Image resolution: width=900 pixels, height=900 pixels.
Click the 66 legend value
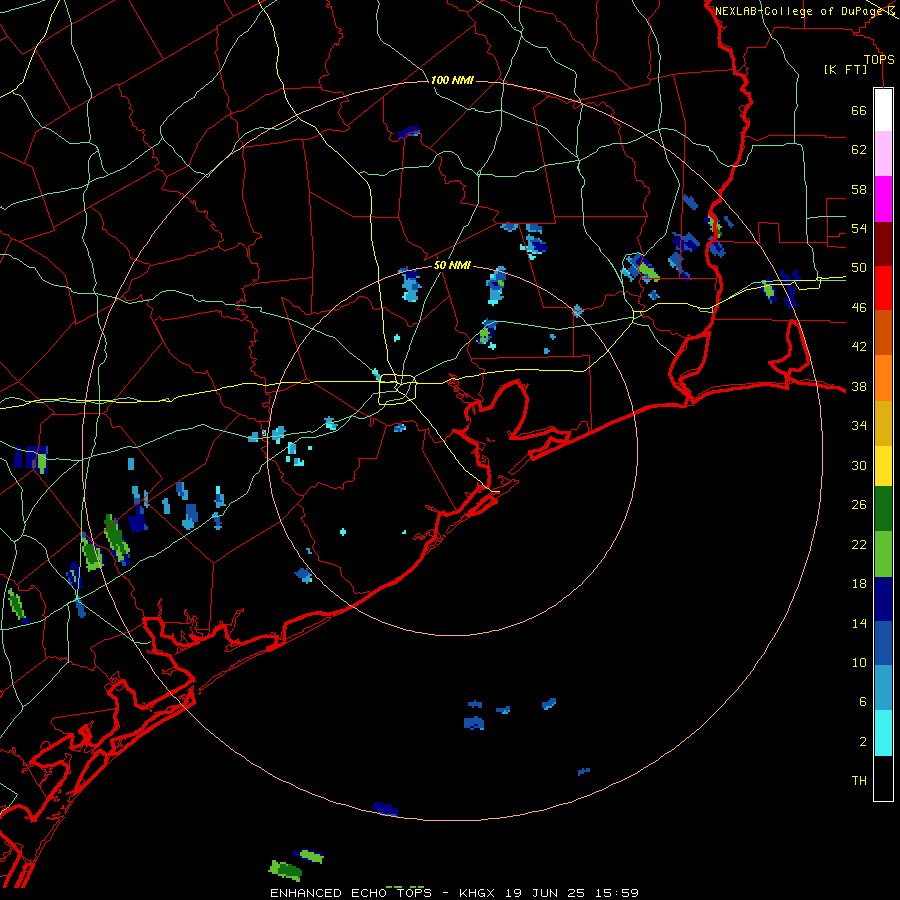859,111
